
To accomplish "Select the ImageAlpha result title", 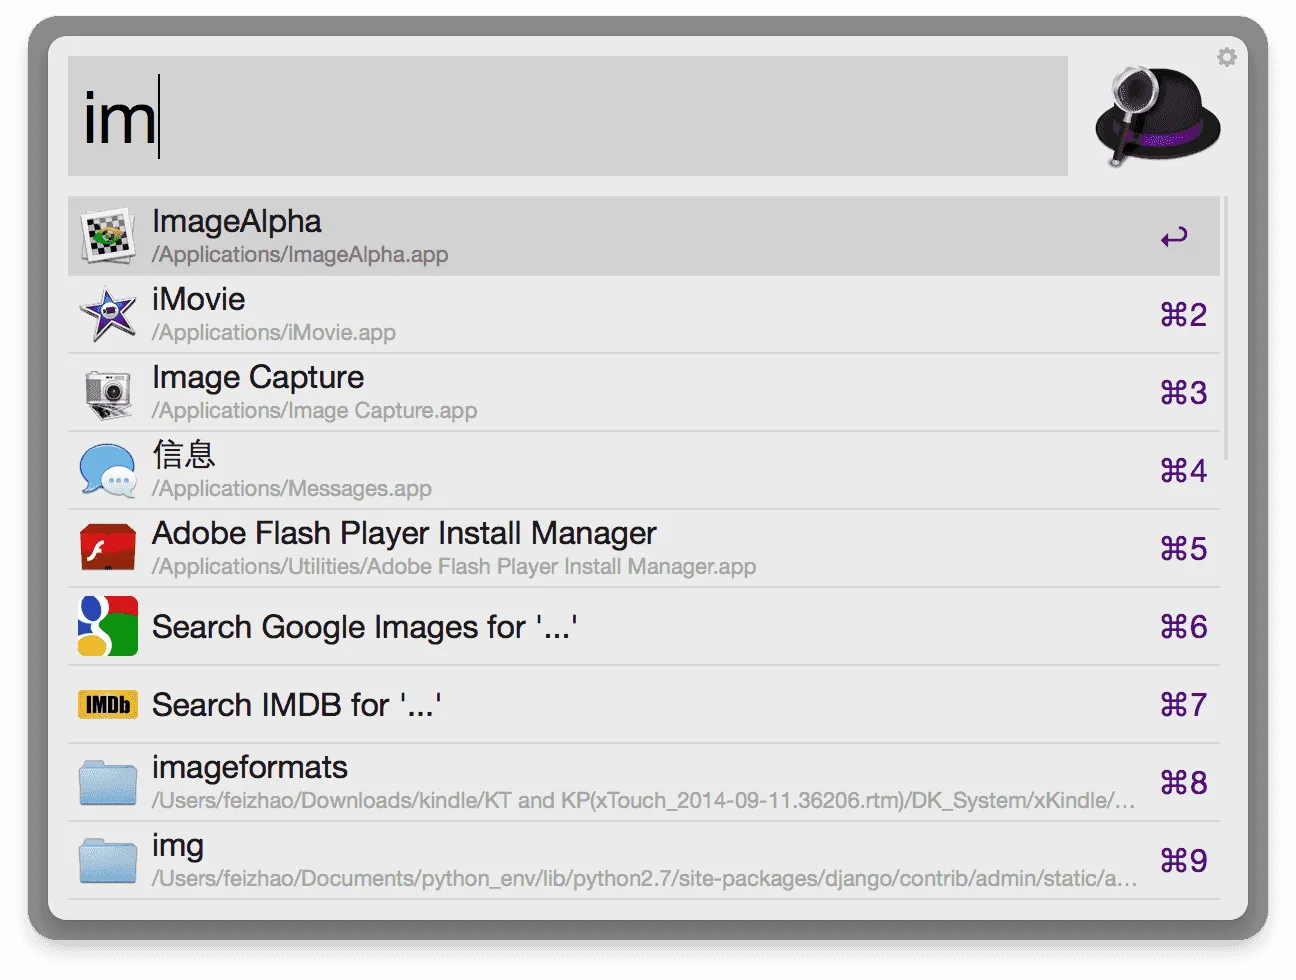I will click(x=237, y=222).
